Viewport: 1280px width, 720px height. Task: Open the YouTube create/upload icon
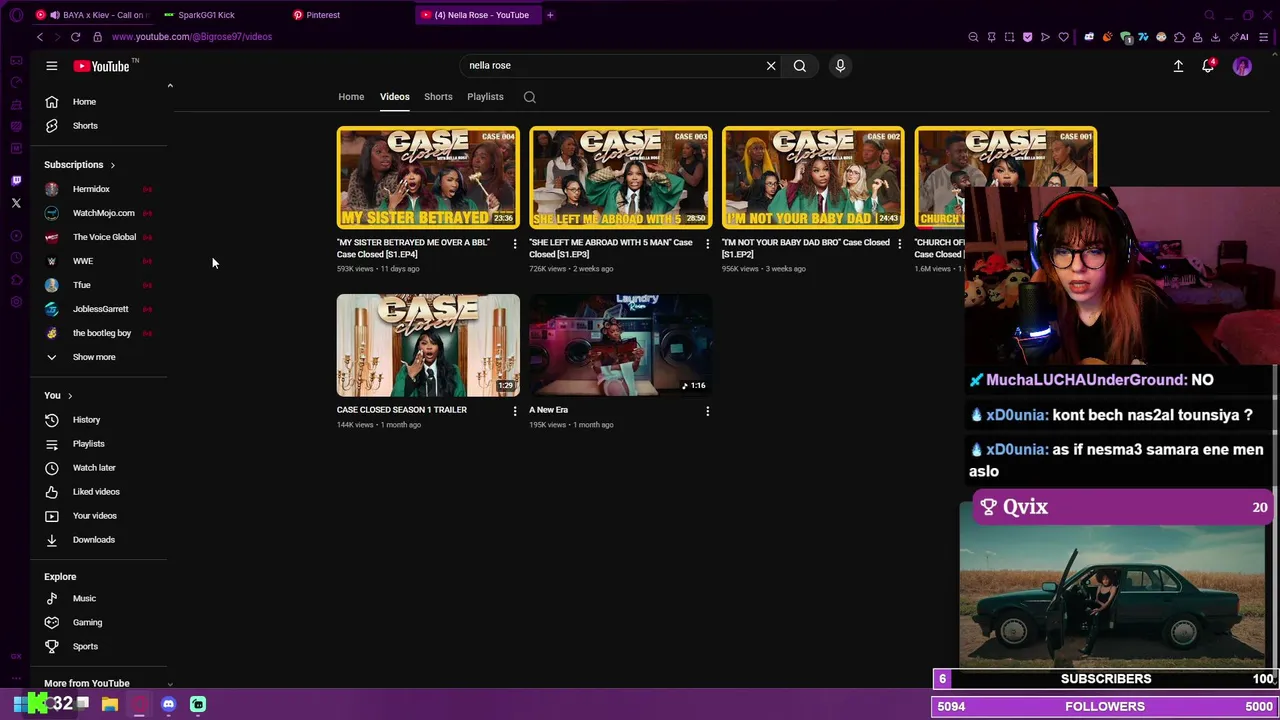1178,66
